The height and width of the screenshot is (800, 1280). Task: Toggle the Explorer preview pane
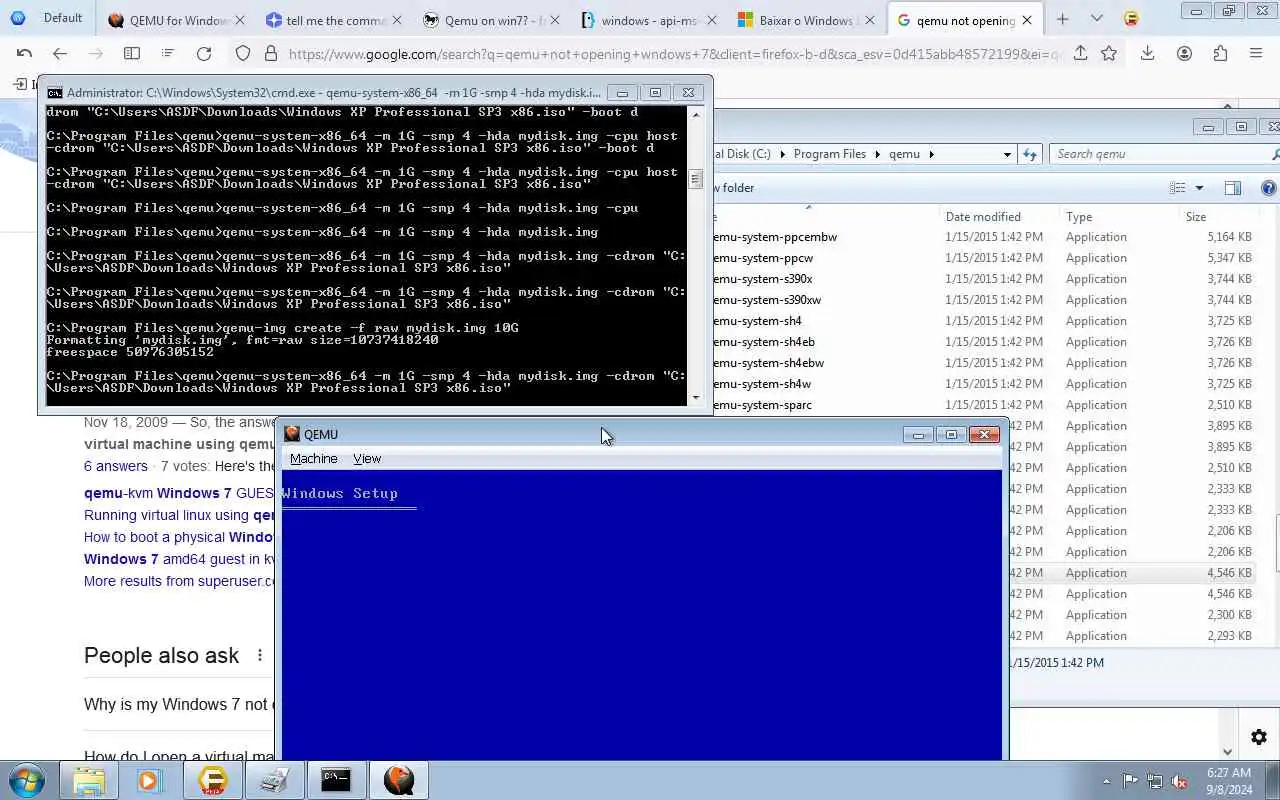(x=1232, y=188)
